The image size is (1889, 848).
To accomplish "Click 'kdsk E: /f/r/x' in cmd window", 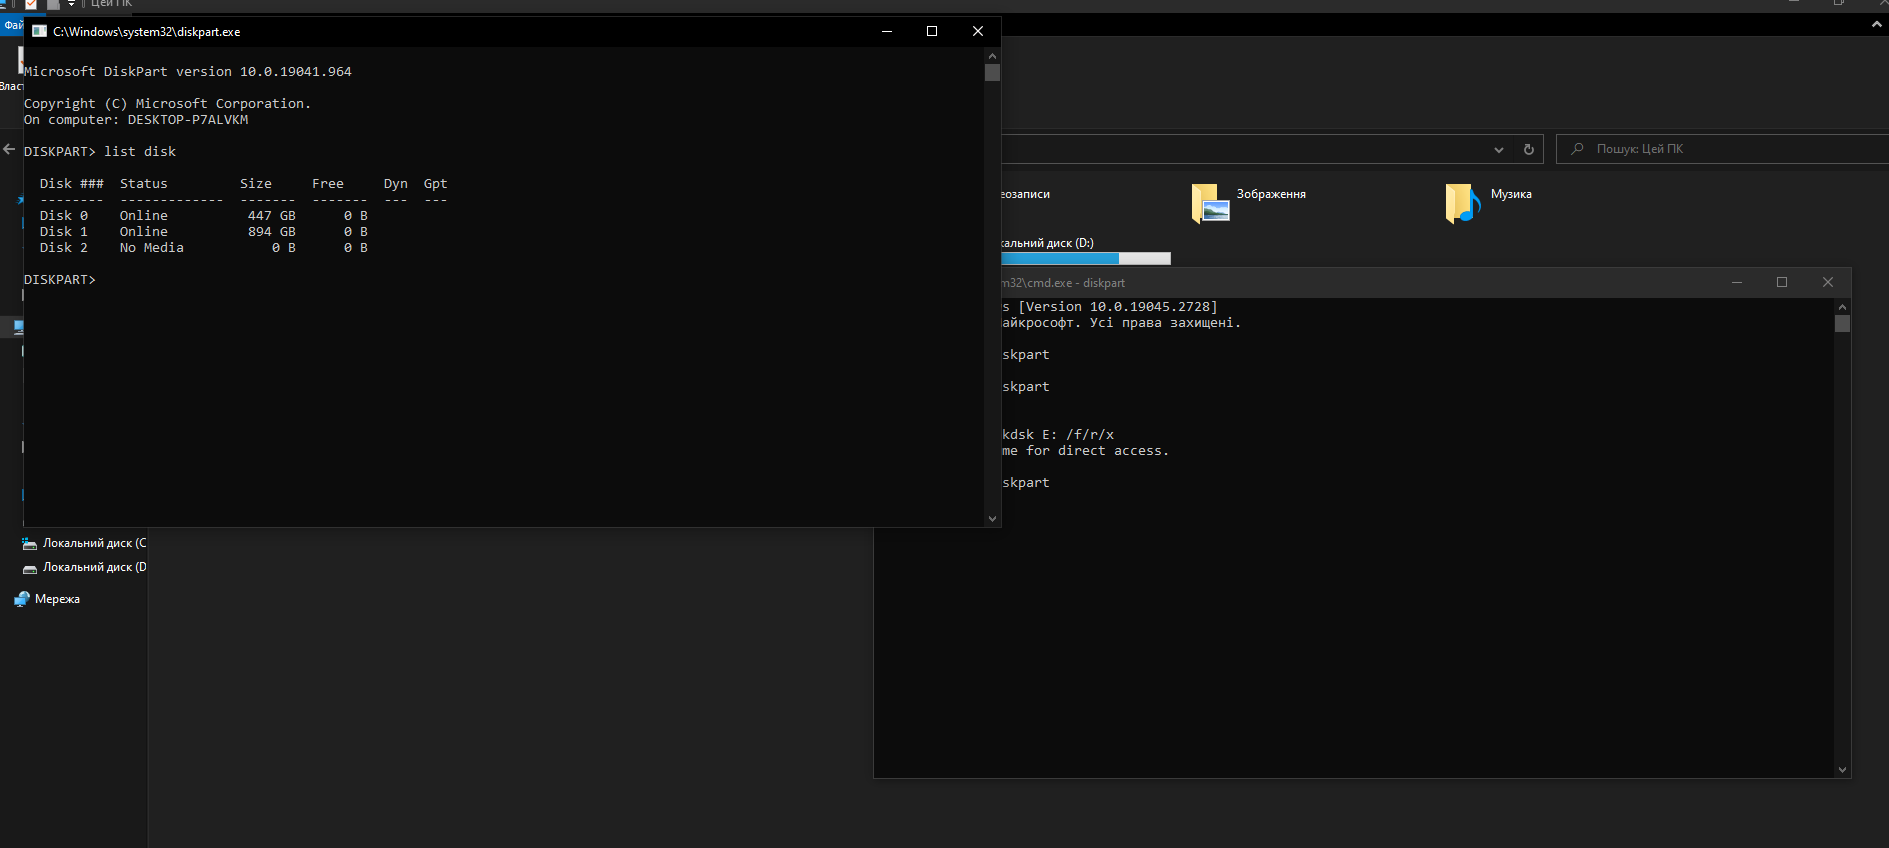I will [x=1058, y=435].
